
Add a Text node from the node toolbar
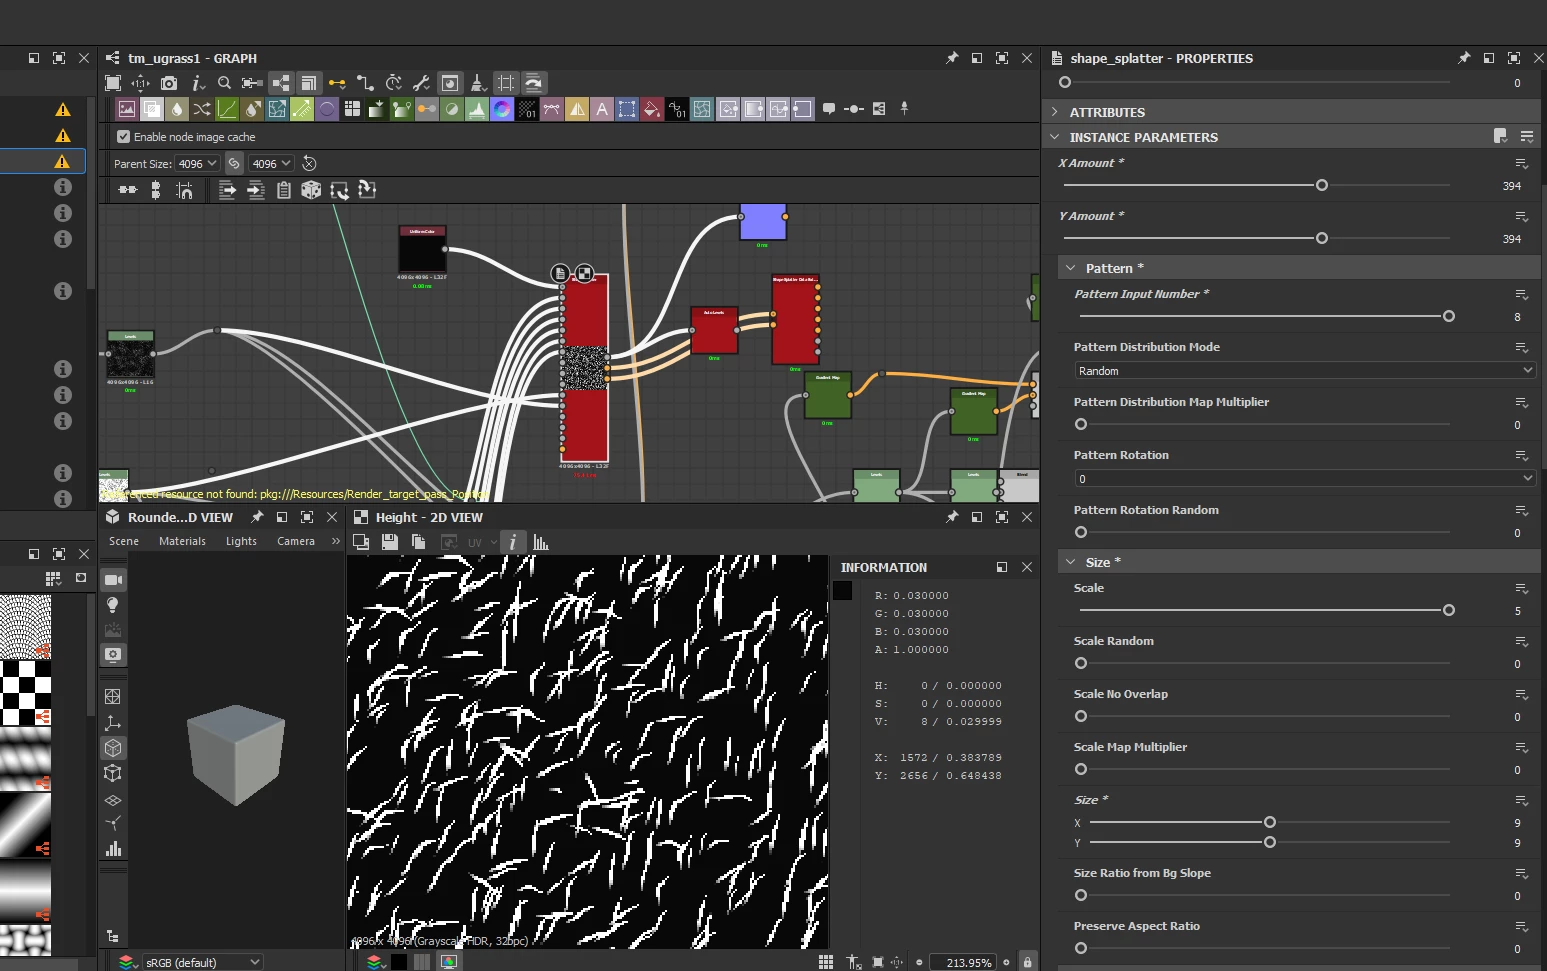(602, 109)
